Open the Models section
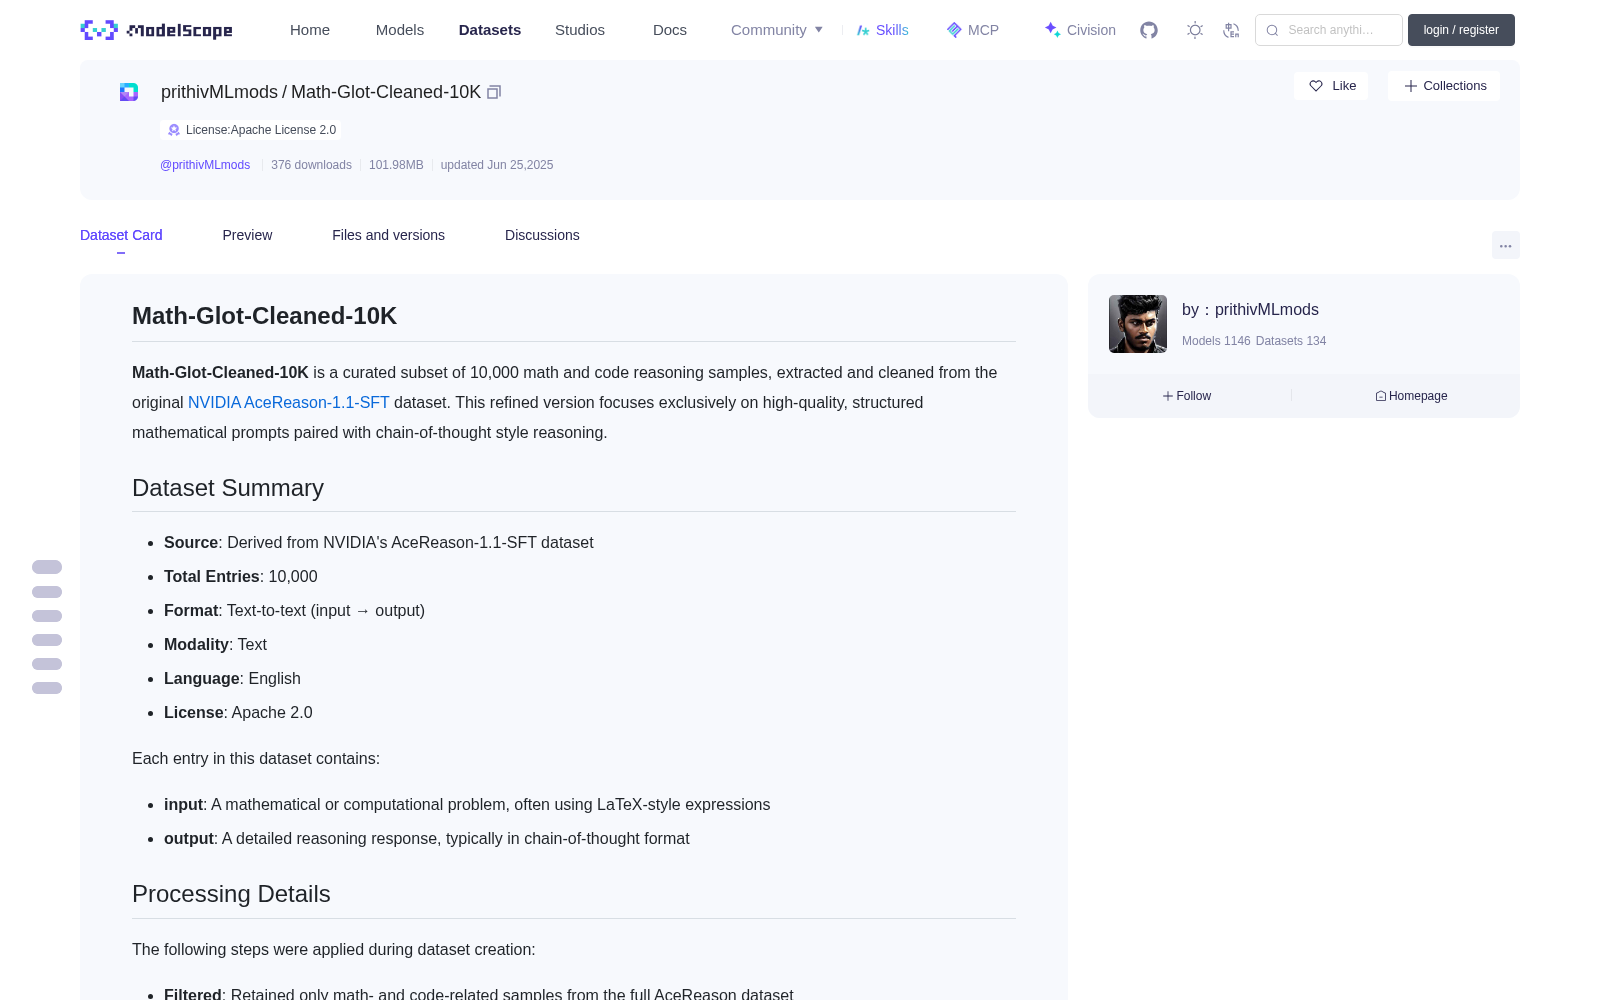Screen dimensions: 1600x1000 pos(400,30)
